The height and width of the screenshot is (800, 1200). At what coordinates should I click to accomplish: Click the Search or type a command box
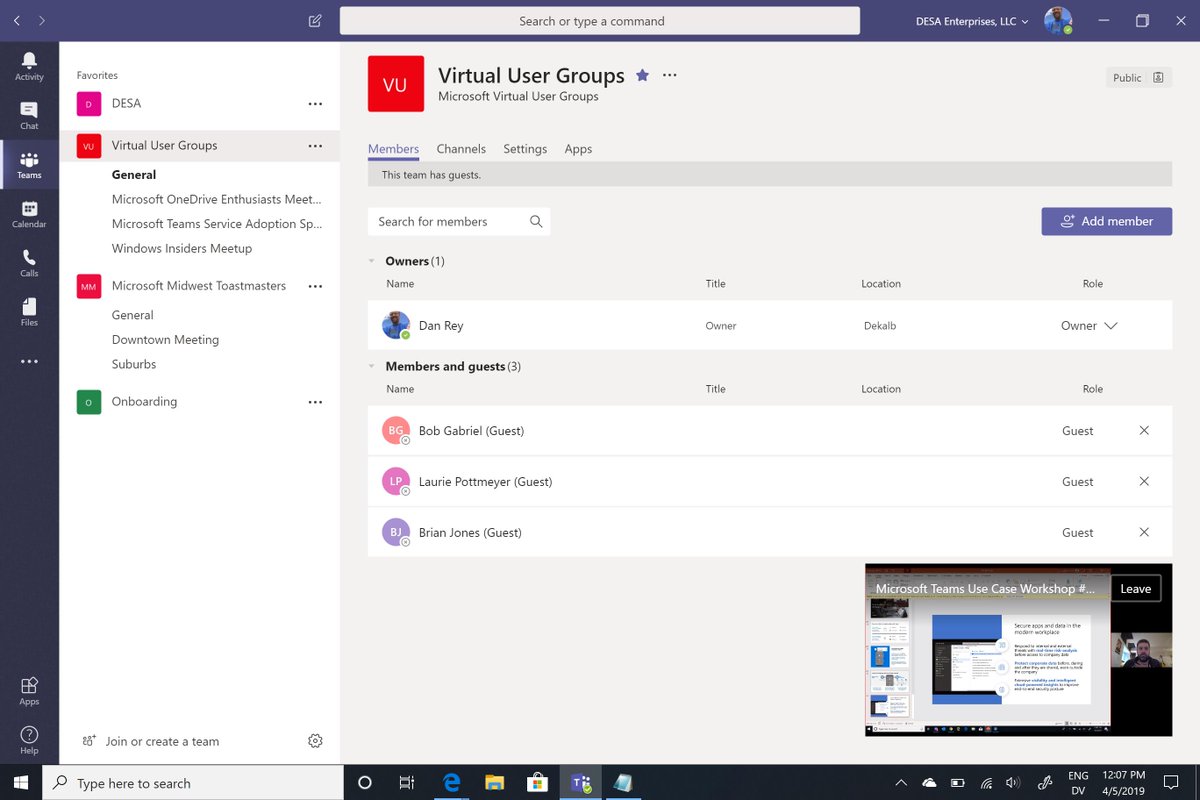pos(600,21)
